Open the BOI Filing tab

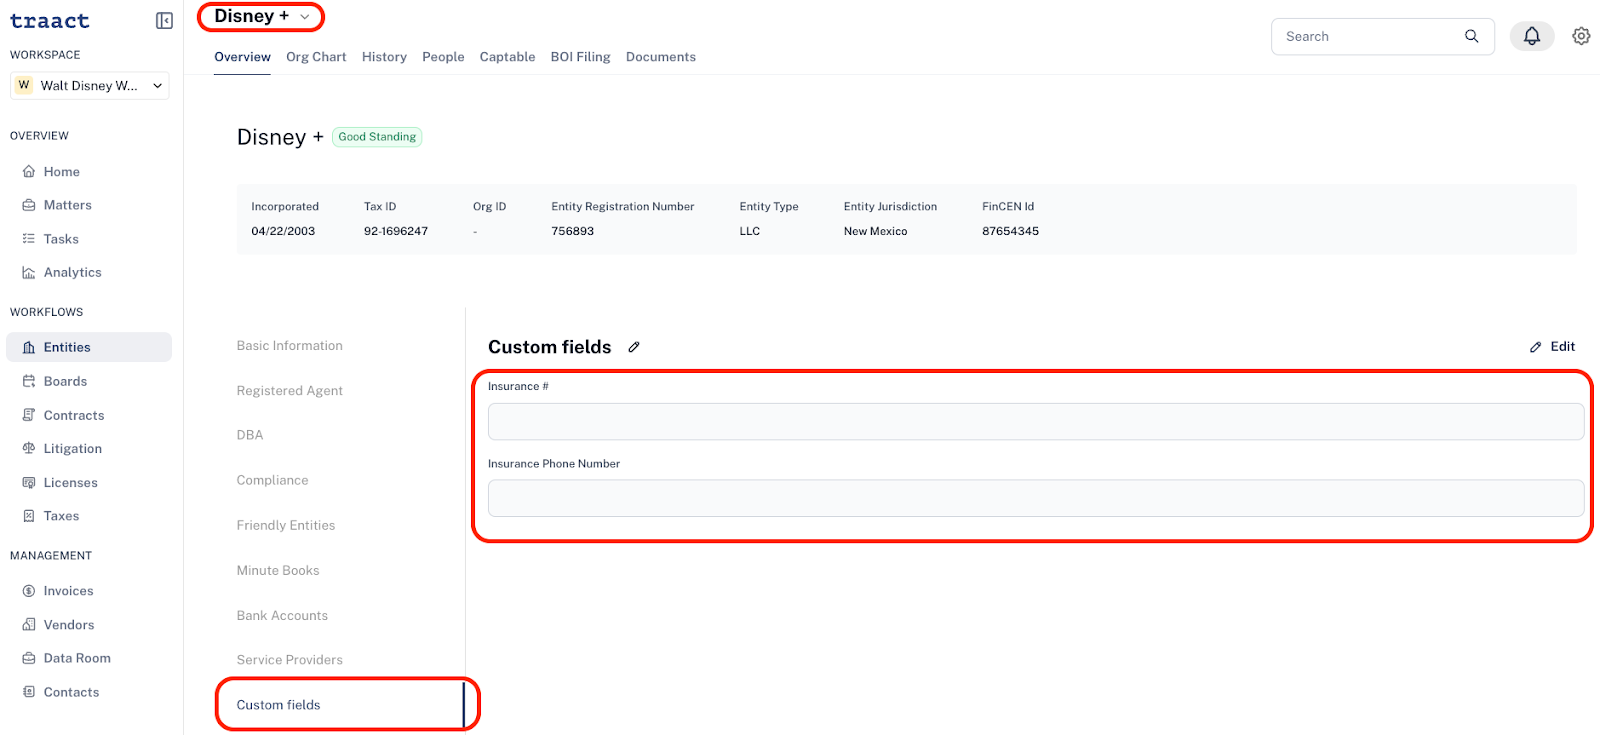click(580, 57)
